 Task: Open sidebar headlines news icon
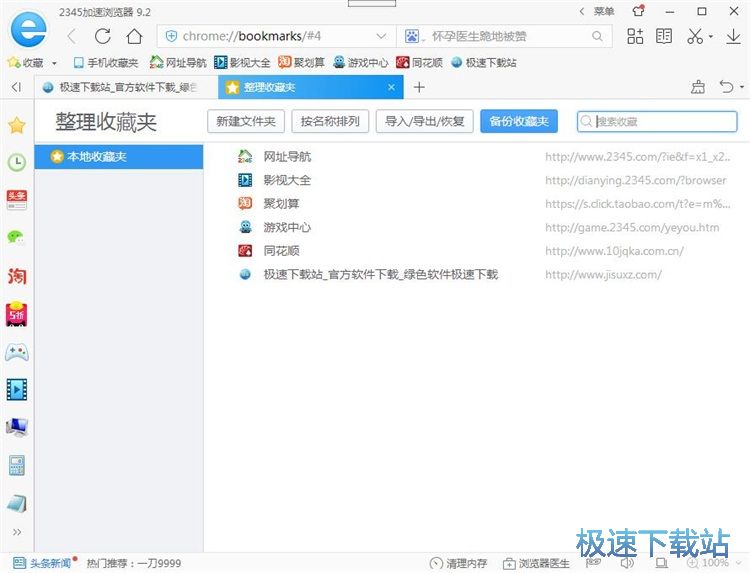(17, 199)
